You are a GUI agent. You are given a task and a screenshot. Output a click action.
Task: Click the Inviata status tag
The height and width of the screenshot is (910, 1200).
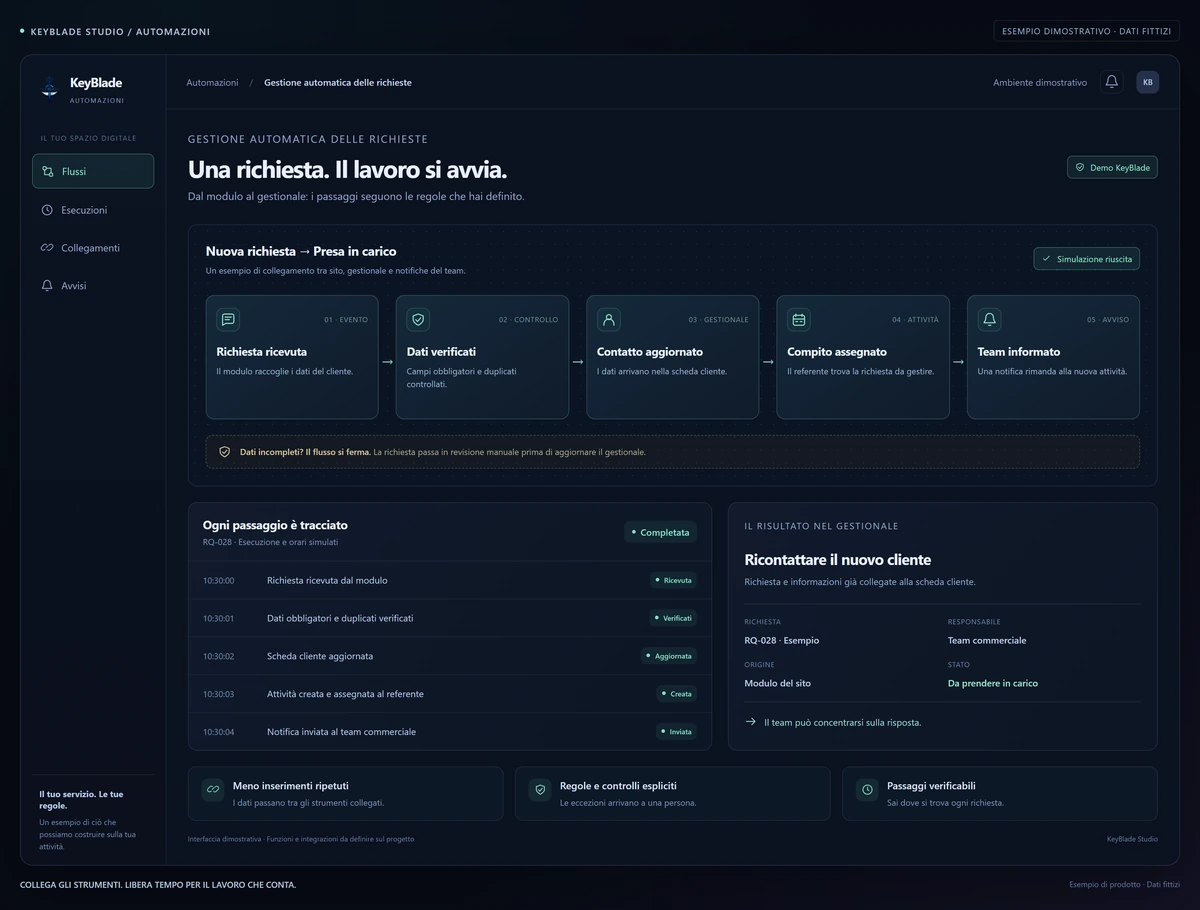tap(676, 732)
